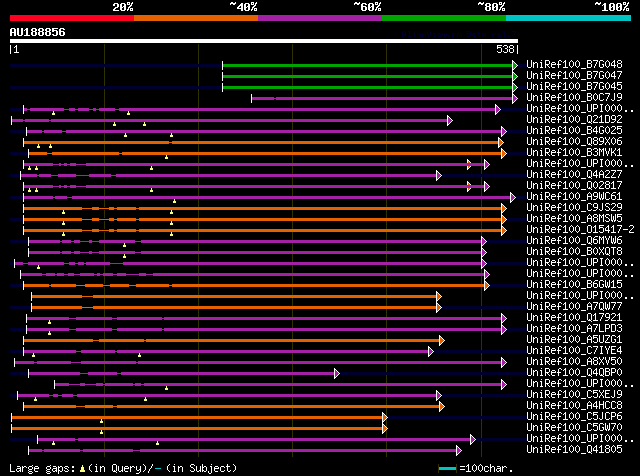
Task: Click the purple alignment bar for B0C7J9
Action: click(x=382, y=98)
